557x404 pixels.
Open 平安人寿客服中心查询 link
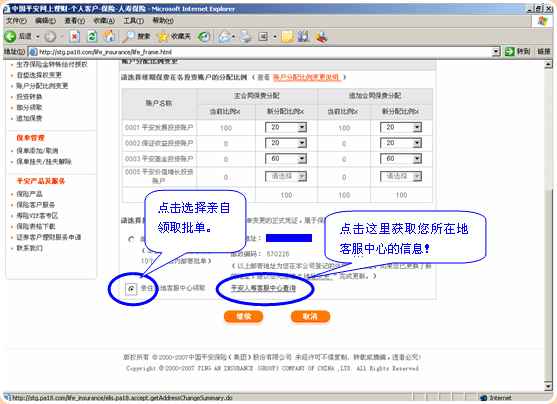point(263,288)
